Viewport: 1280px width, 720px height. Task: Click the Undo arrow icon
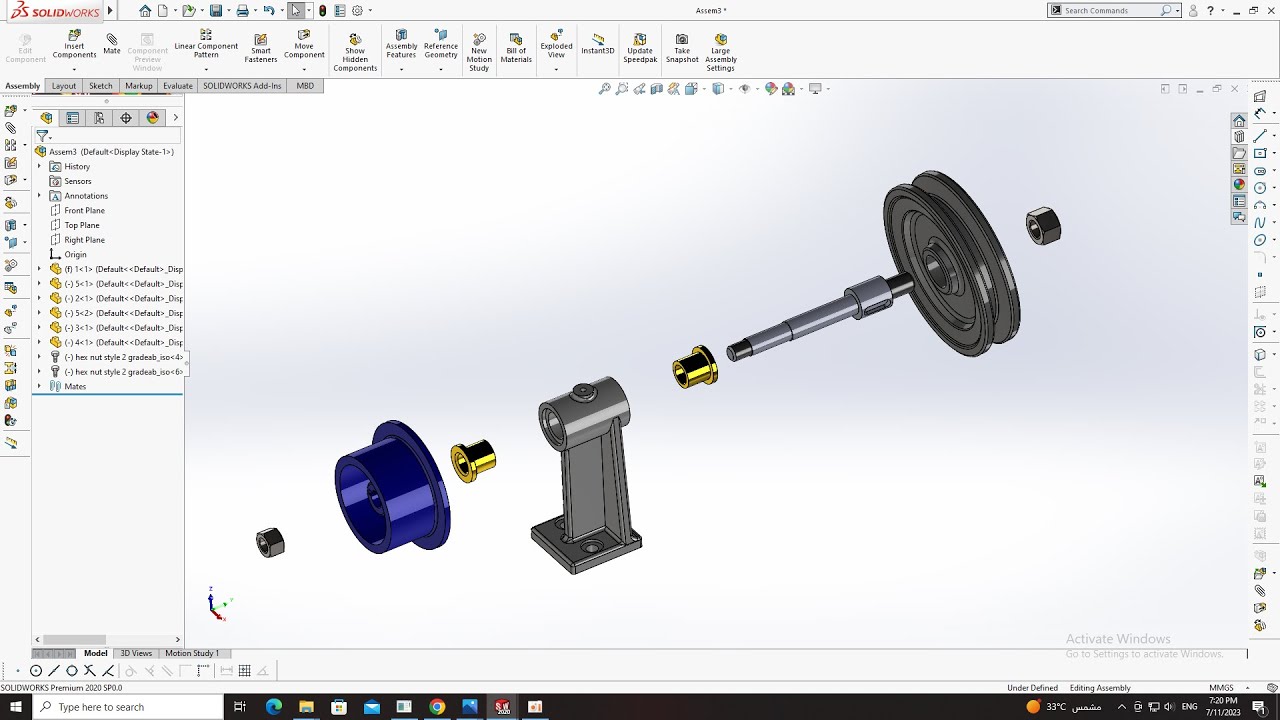268,11
